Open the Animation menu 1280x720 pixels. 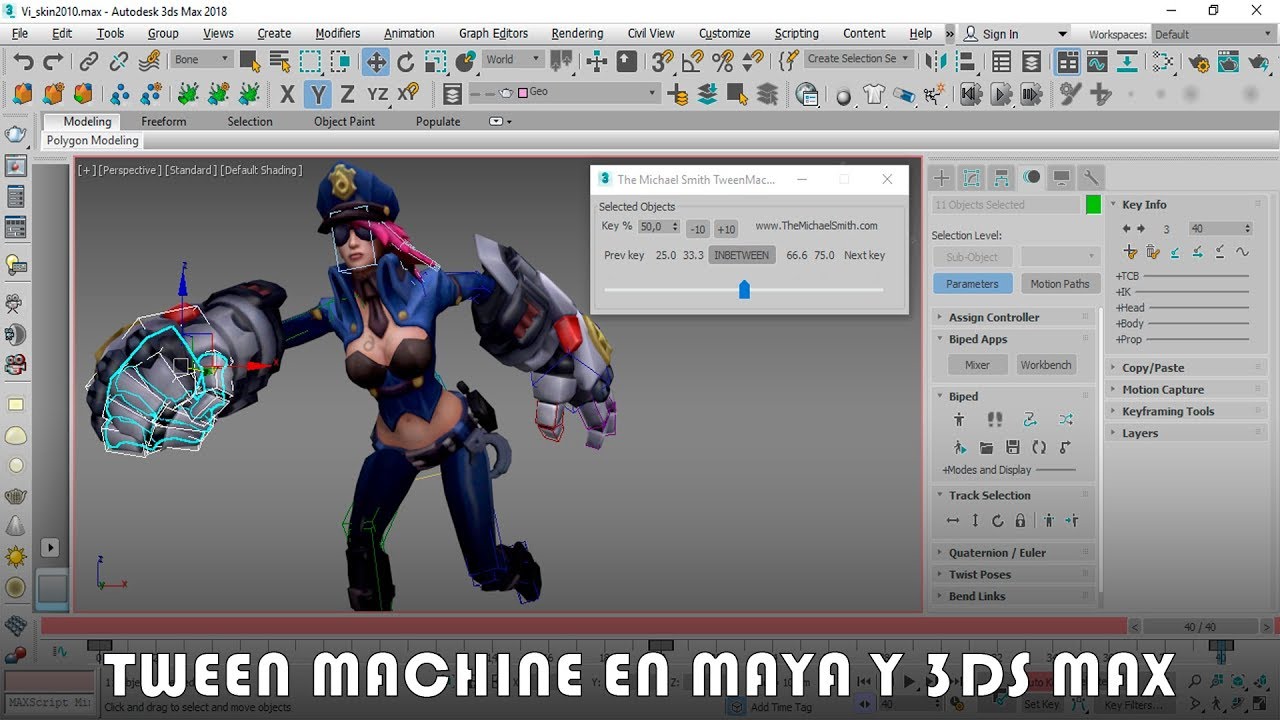click(409, 33)
